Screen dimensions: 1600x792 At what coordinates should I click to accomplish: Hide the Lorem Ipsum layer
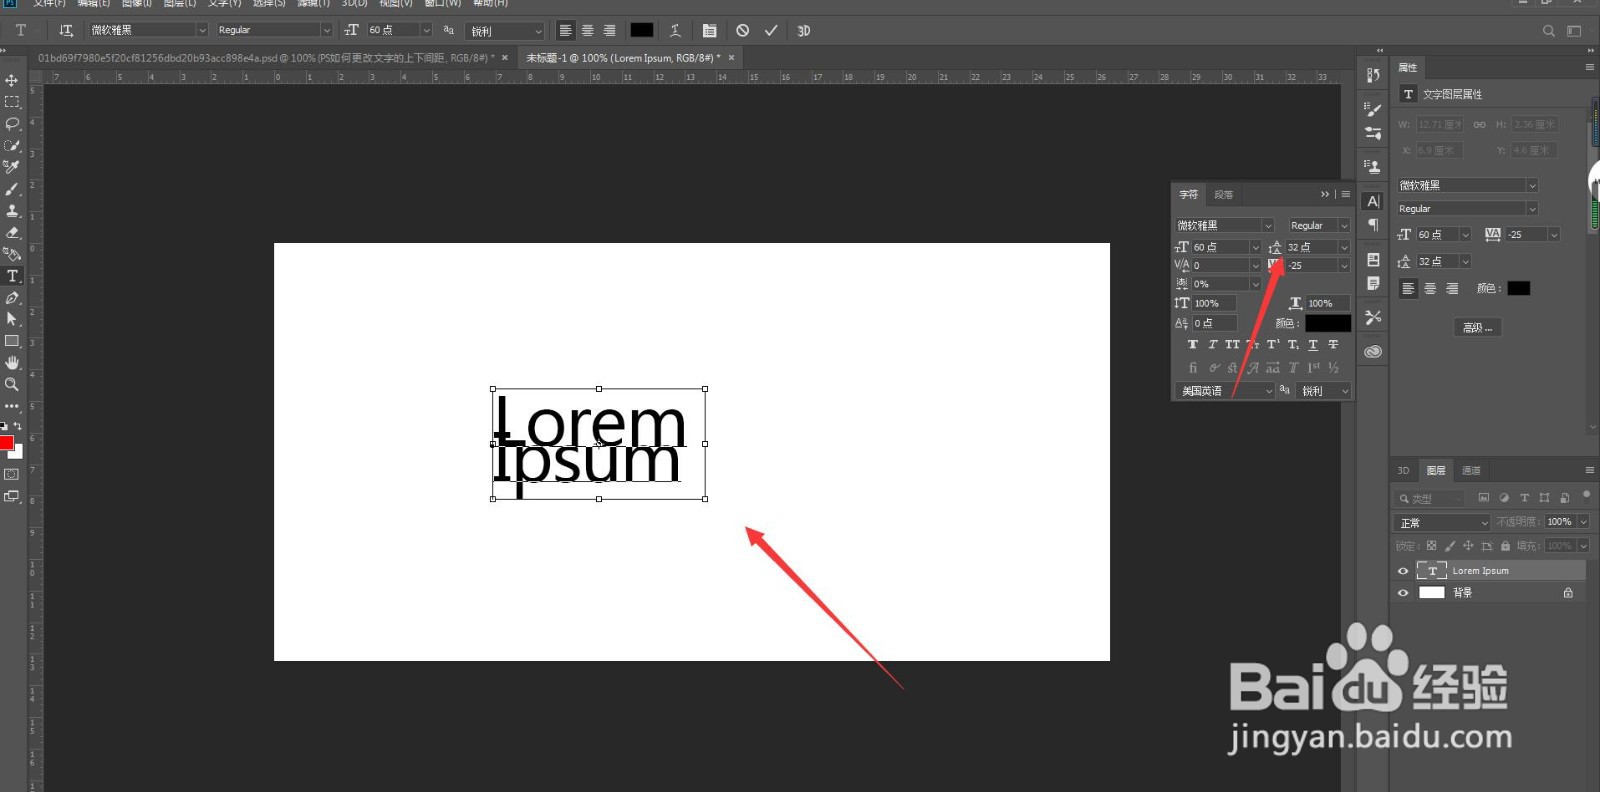(1402, 571)
